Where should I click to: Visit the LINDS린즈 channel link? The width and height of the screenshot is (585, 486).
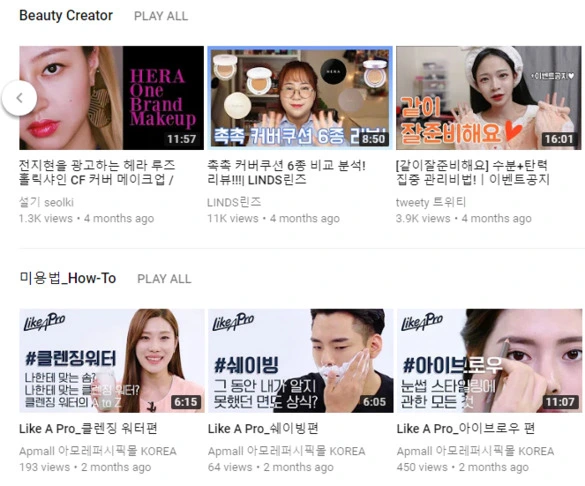click(234, 202)
